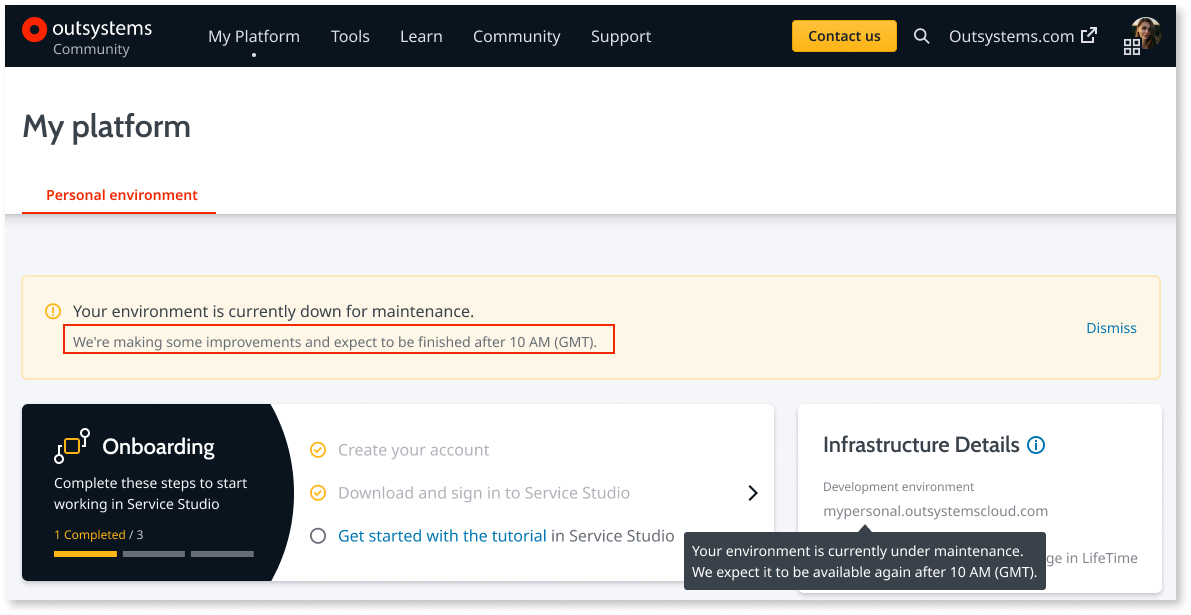Screen dimensions: 1191x615
Task: Expand the Onboarding card via the chevron arrow
Action: pos(753,492)
